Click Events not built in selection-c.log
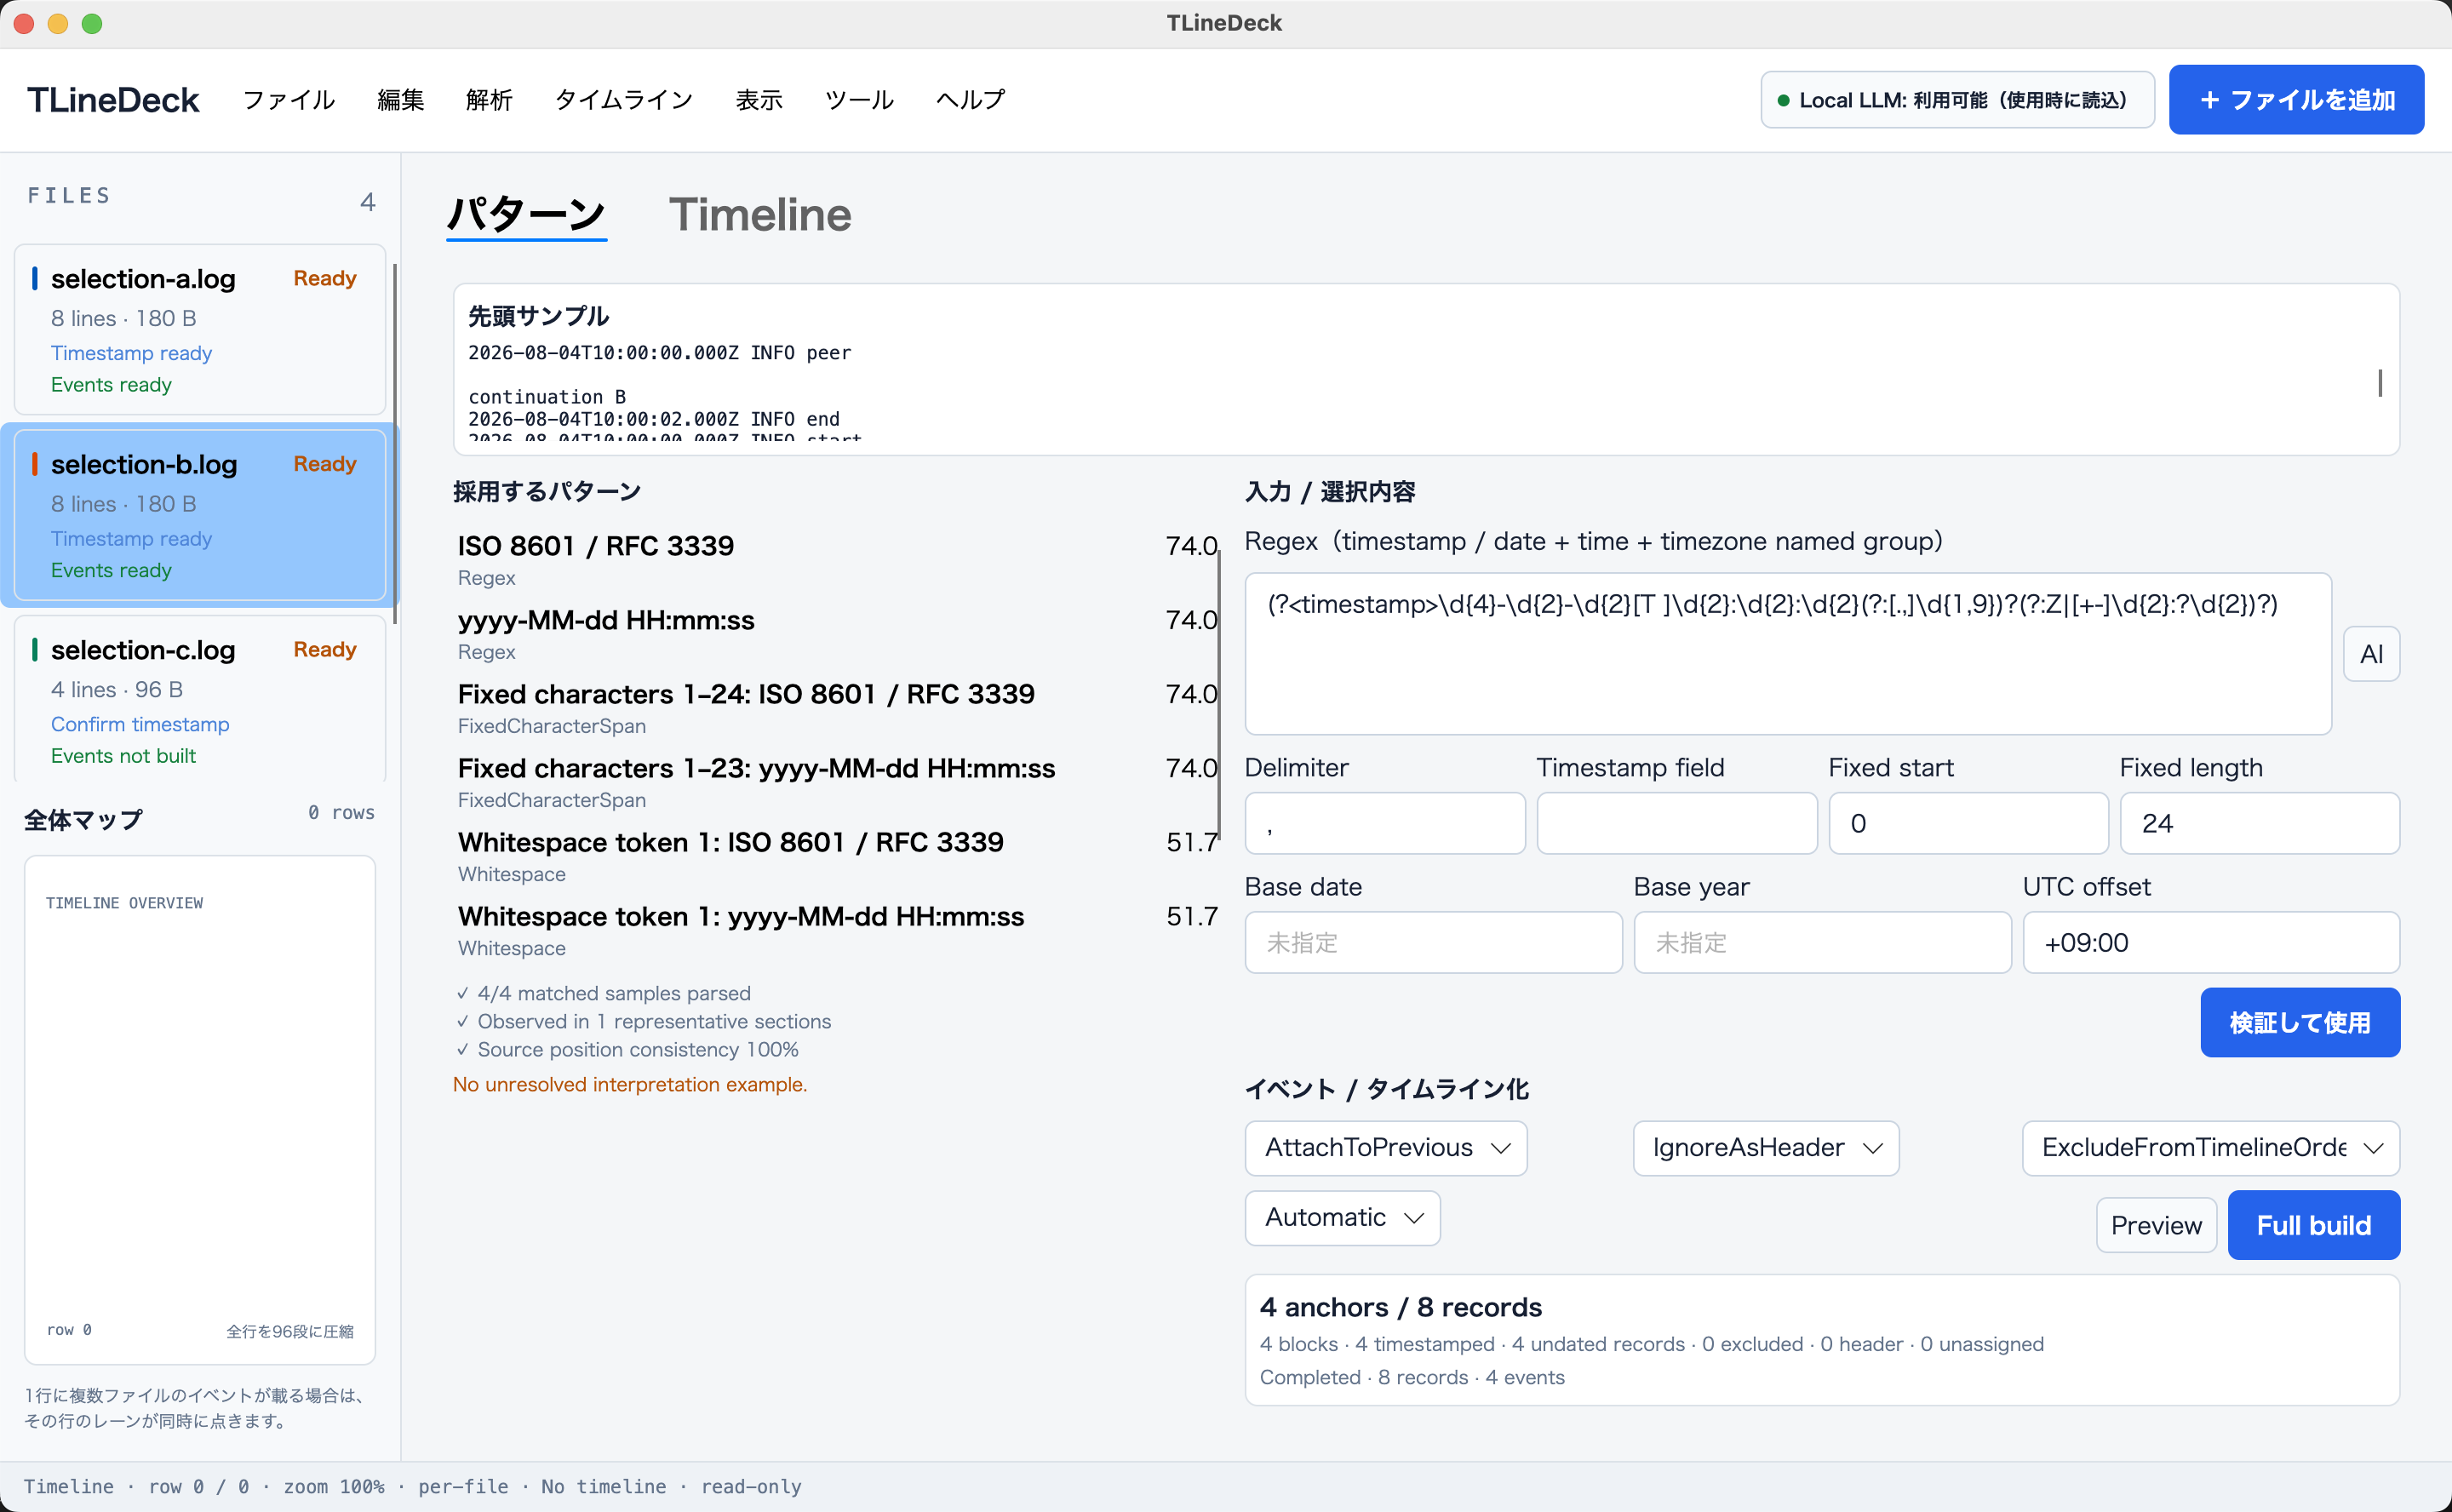This screenshot has width=2452, height=1512. click(x=123, y=756)
